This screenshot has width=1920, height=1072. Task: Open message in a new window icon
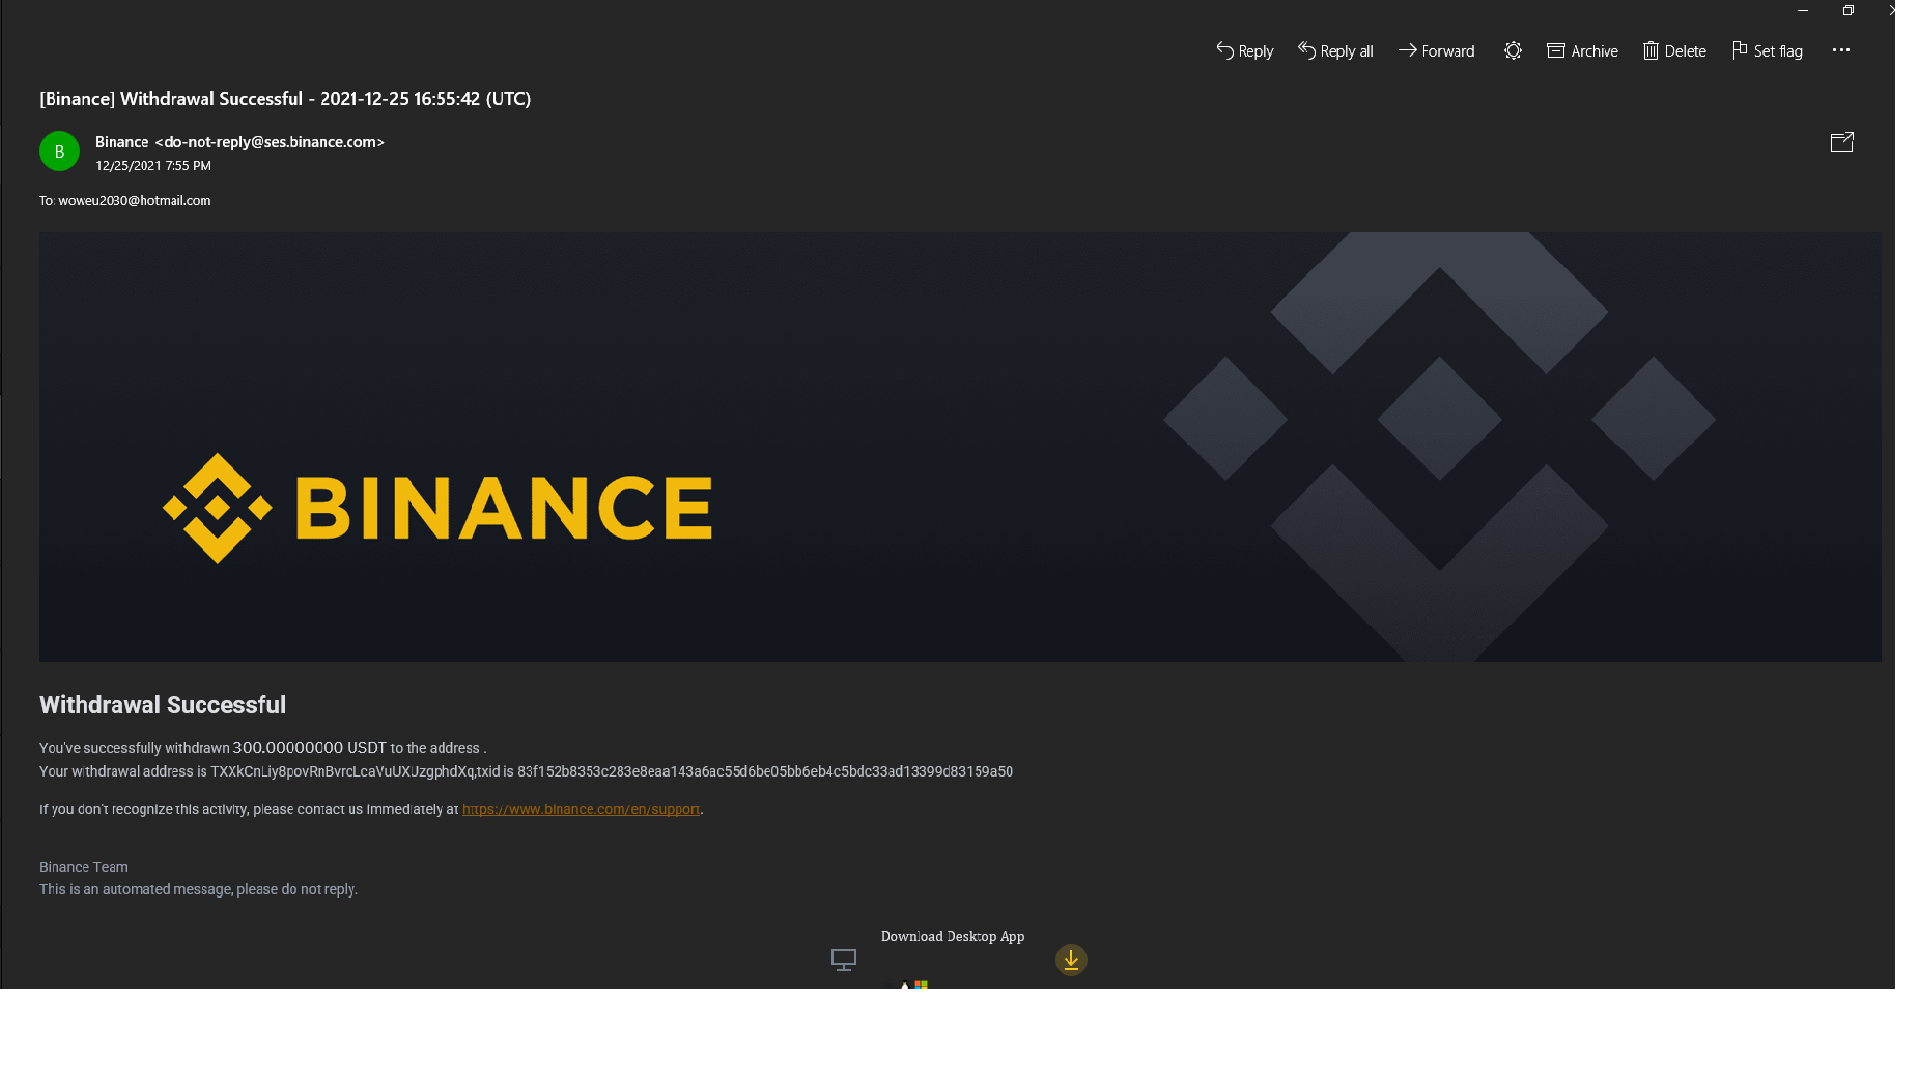[x=1842, y=142]
